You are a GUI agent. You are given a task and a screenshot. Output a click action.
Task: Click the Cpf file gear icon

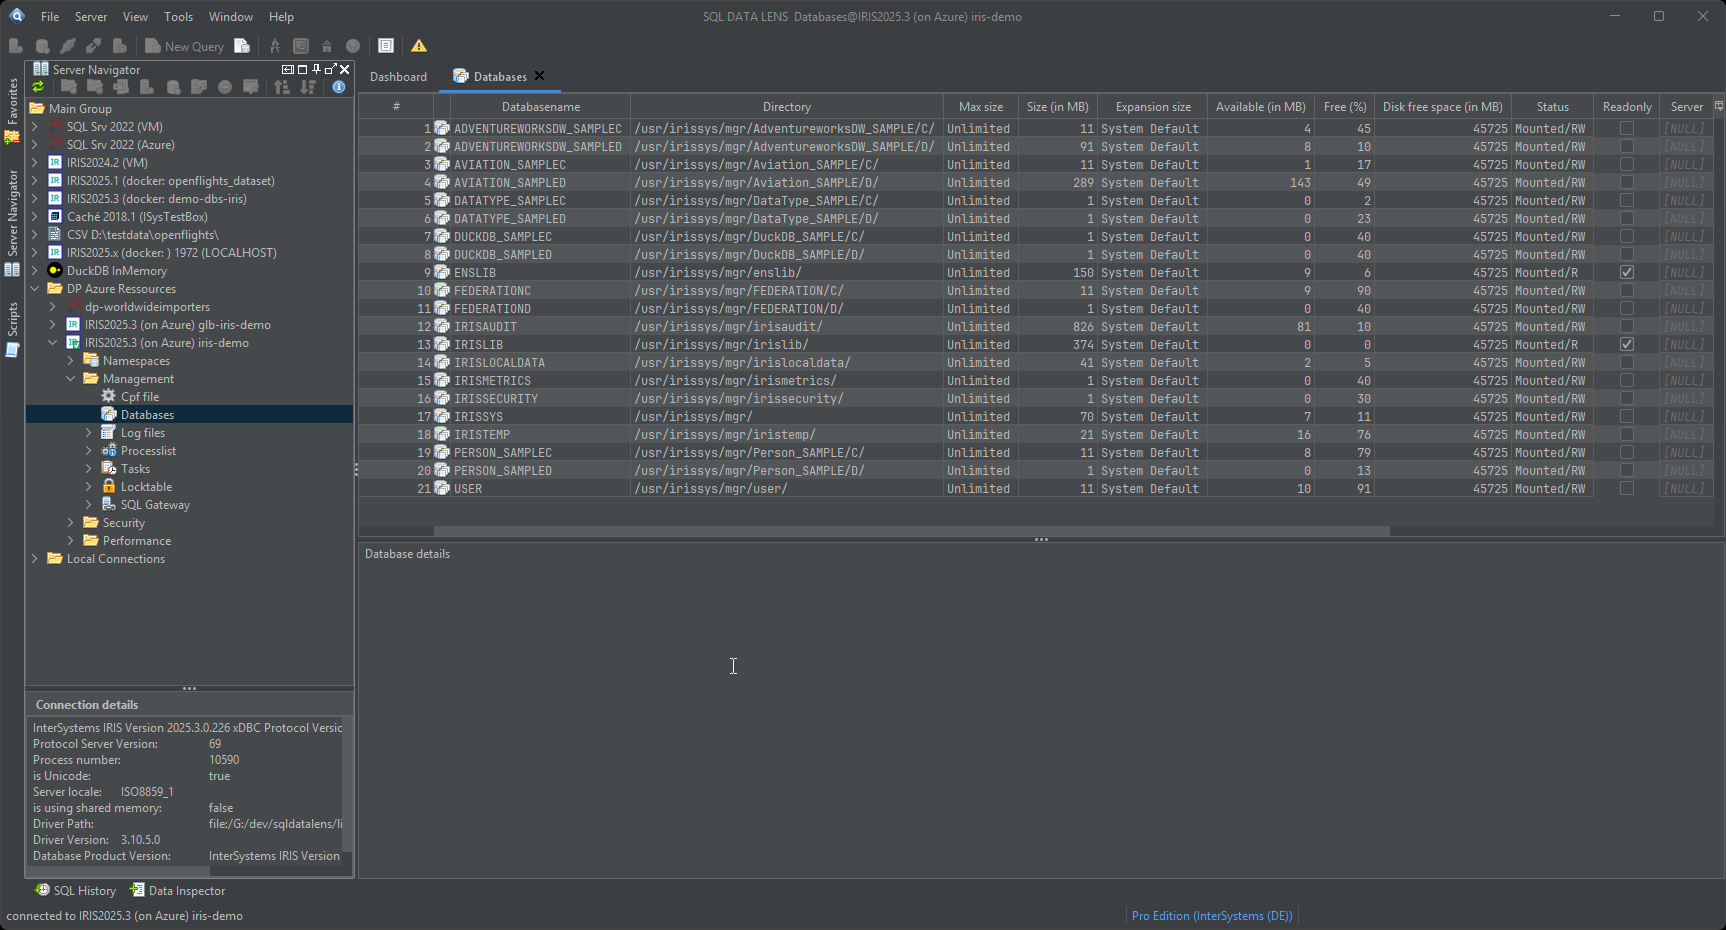pos(109,396)
